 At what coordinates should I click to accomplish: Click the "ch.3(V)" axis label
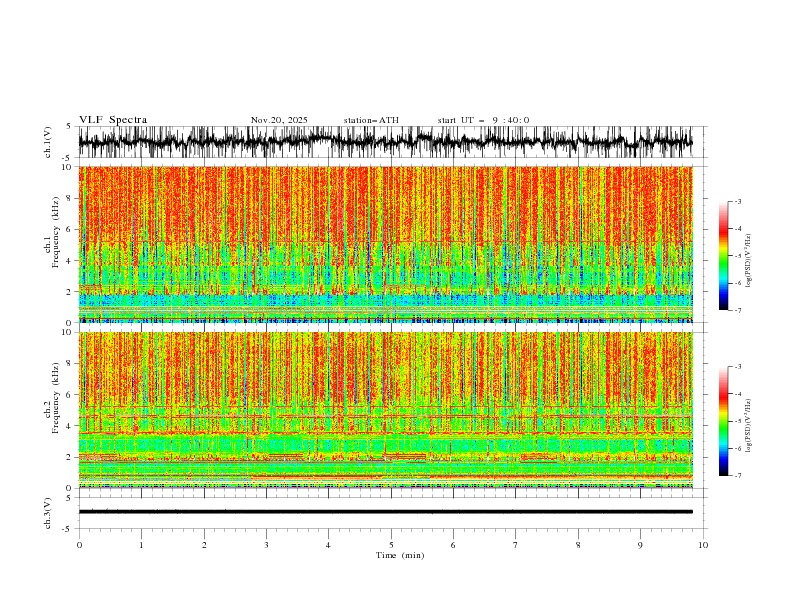[48, 513]
